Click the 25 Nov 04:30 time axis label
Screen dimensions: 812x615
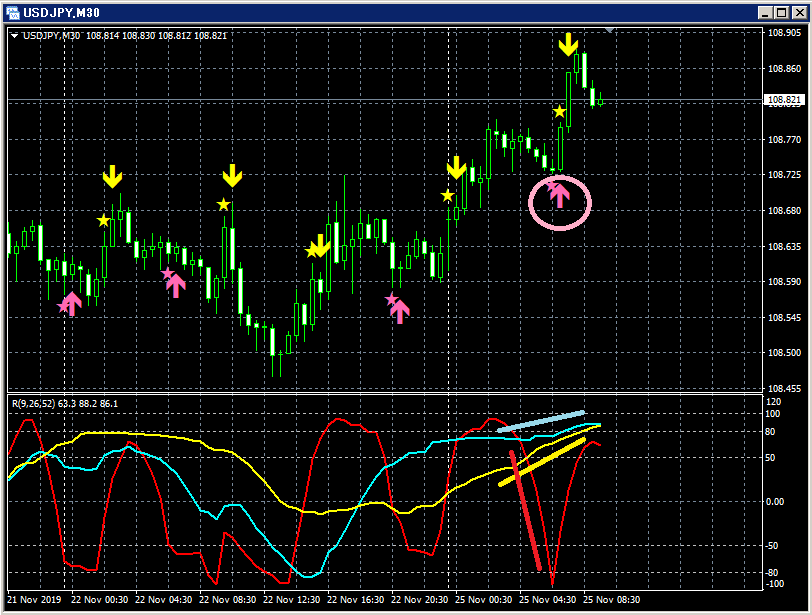tap(547, 599)
